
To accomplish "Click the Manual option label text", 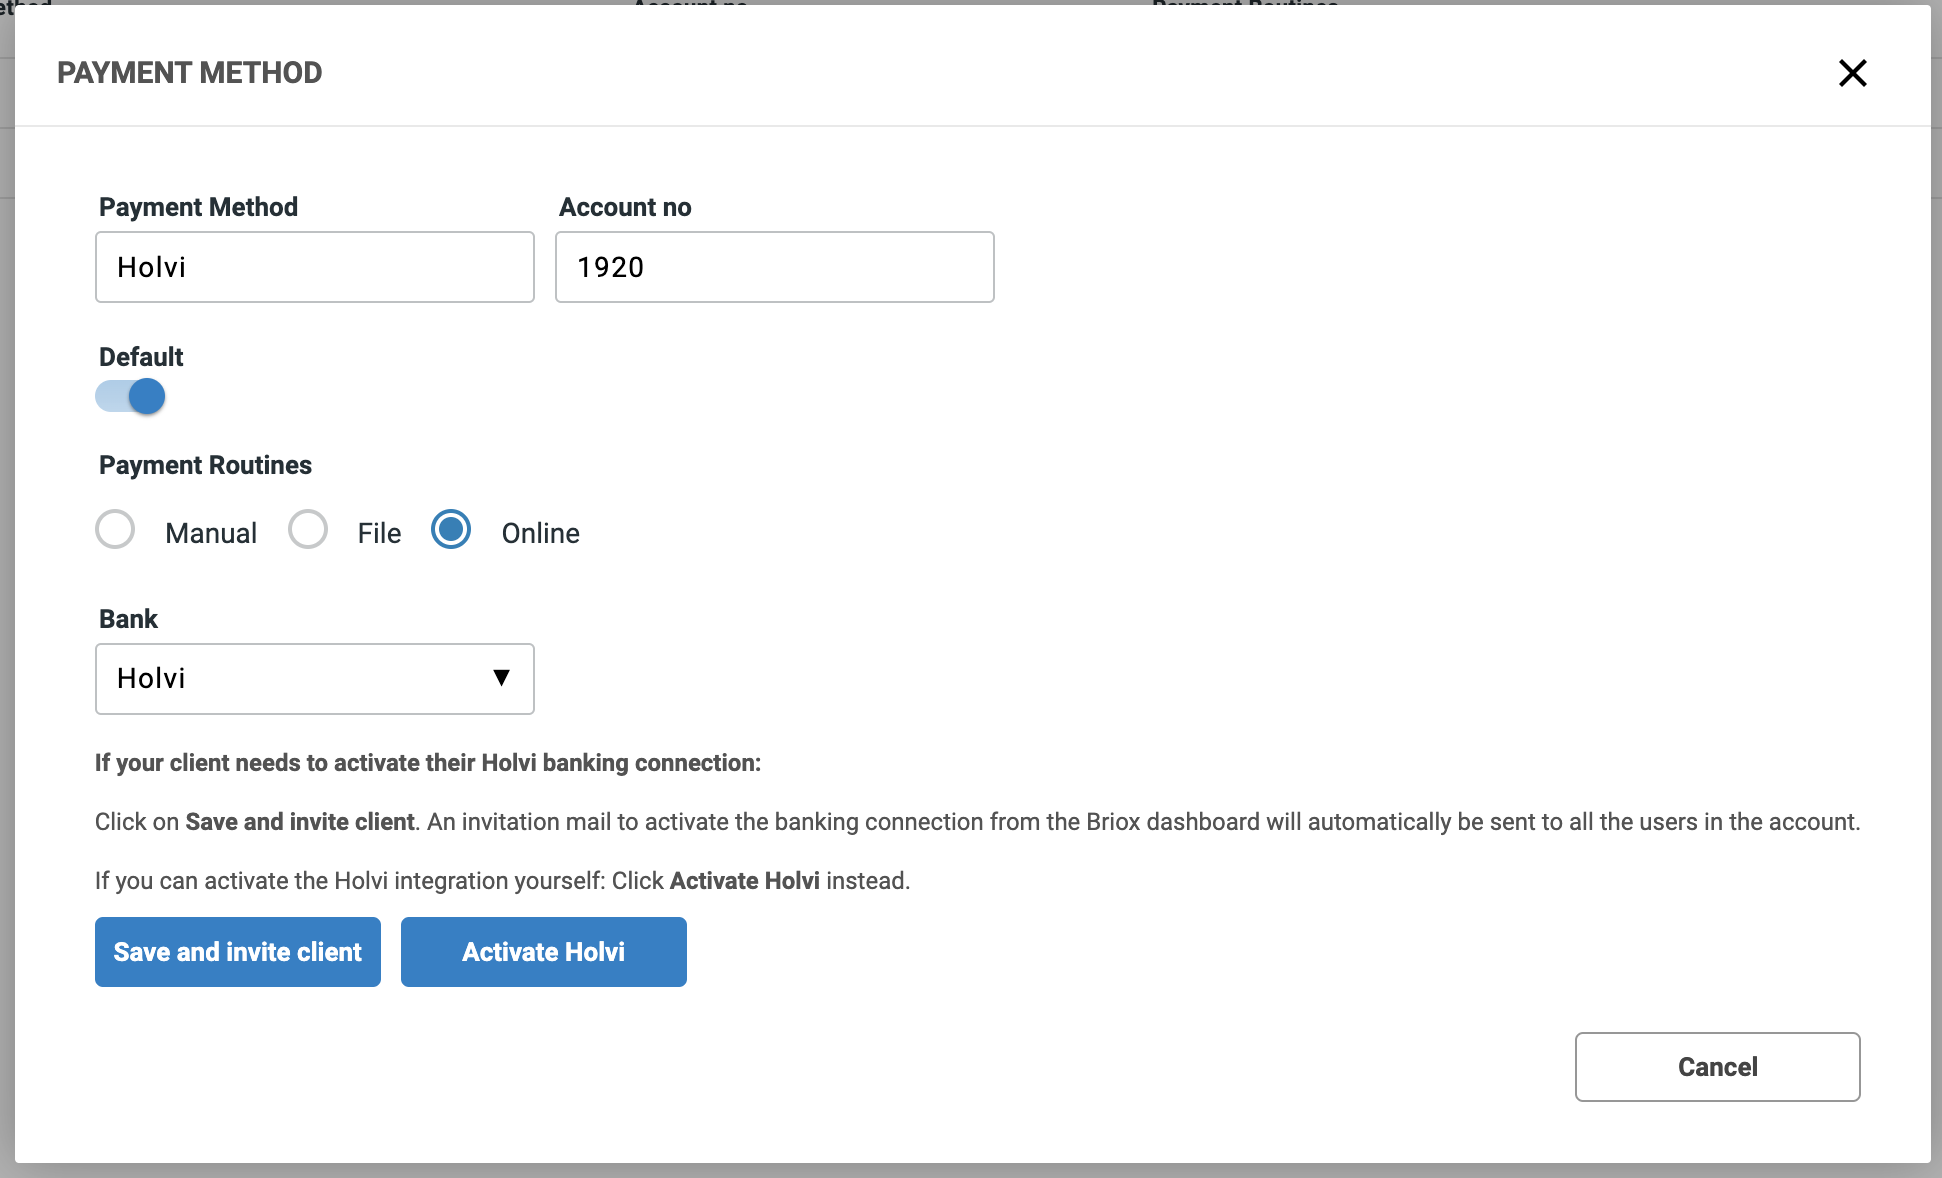I will coord(211,533).
